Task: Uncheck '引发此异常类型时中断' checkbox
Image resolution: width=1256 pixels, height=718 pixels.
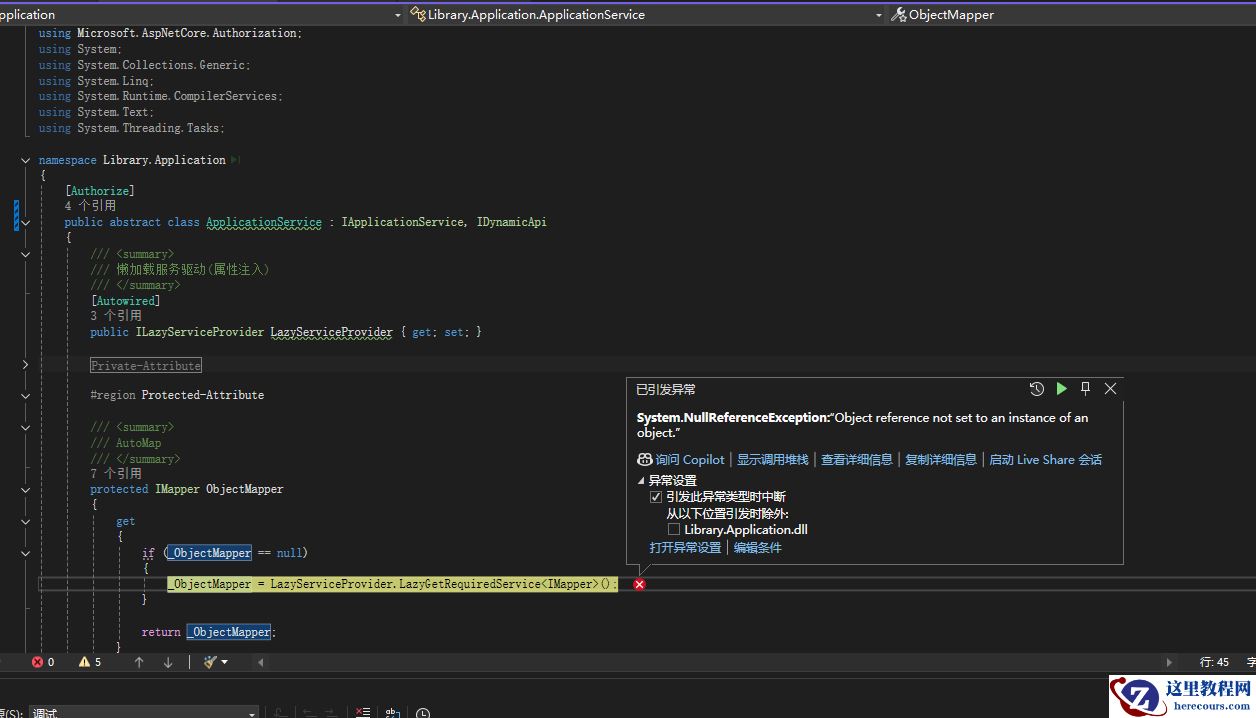Action: point(656,497)
